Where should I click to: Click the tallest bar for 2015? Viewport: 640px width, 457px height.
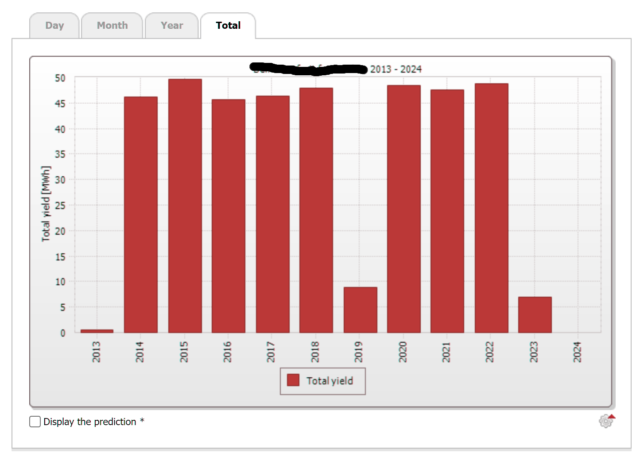[185, 206]
